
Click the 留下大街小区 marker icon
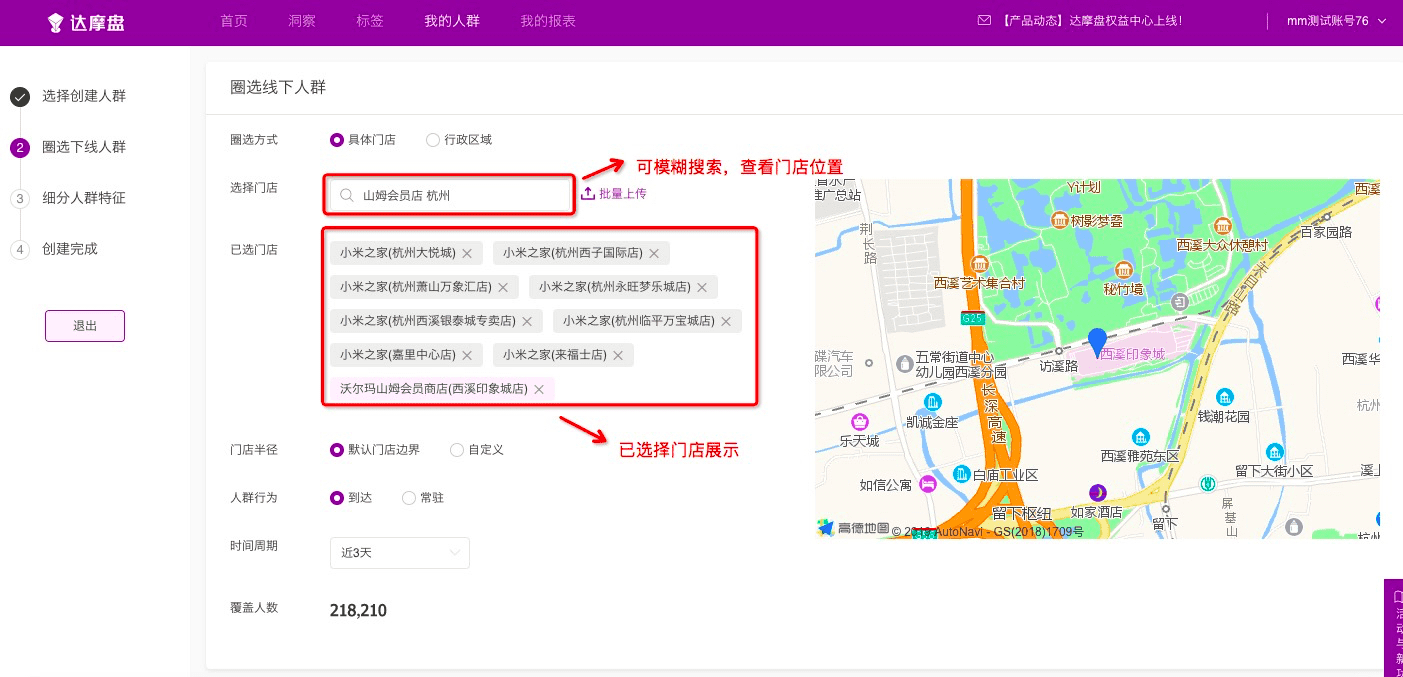point(1274,452)
